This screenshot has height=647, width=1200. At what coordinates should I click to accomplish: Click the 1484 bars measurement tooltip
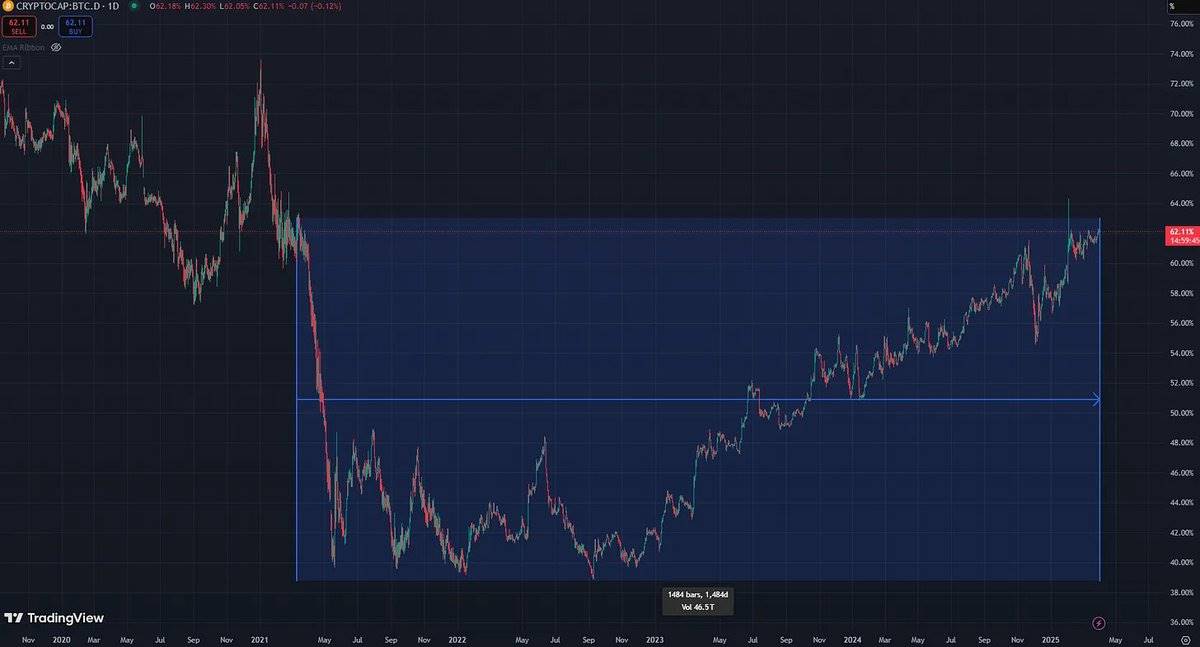(x=698, y=600)
